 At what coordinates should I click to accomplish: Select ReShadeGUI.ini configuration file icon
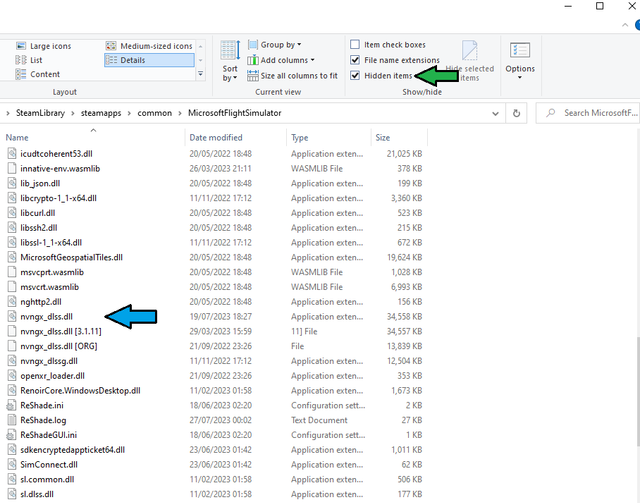12,435
